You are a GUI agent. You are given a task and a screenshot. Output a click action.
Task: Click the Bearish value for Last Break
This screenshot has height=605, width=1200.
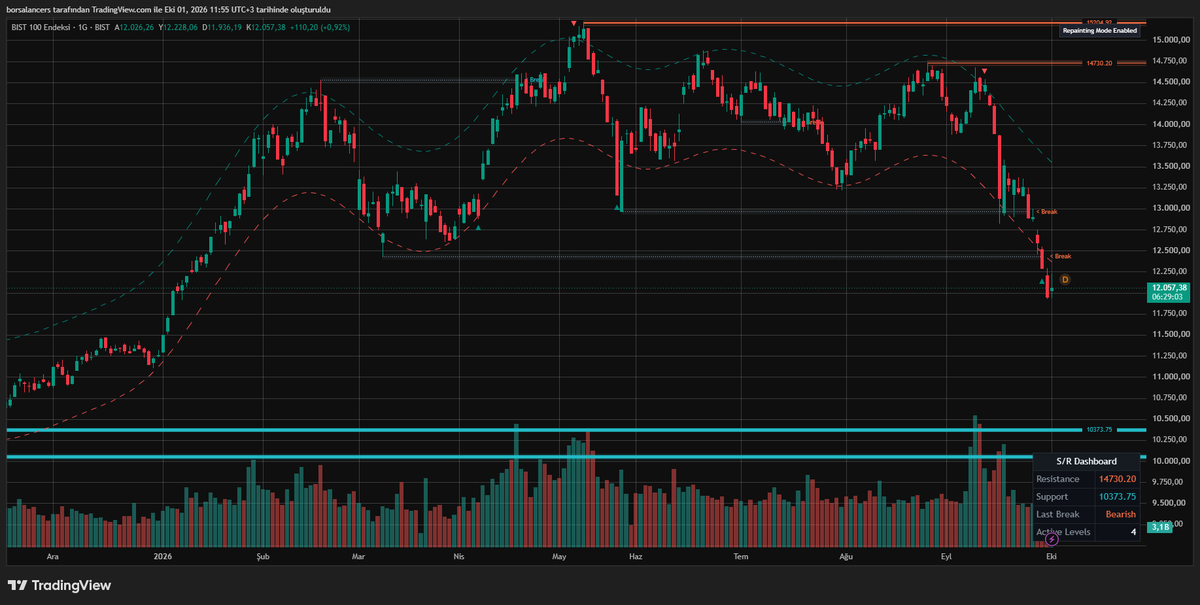[x=1120, y=514]
